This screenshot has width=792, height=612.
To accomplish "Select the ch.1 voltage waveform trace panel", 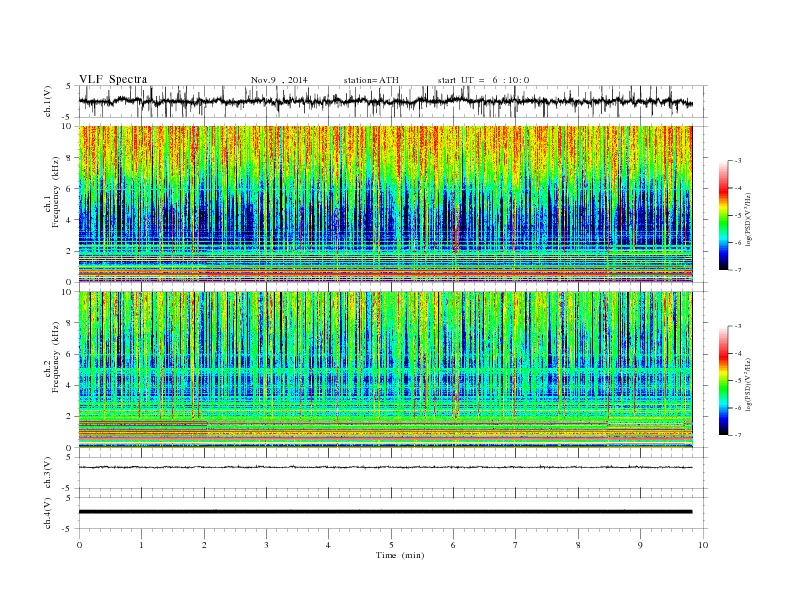I will (x=393, y=101).
